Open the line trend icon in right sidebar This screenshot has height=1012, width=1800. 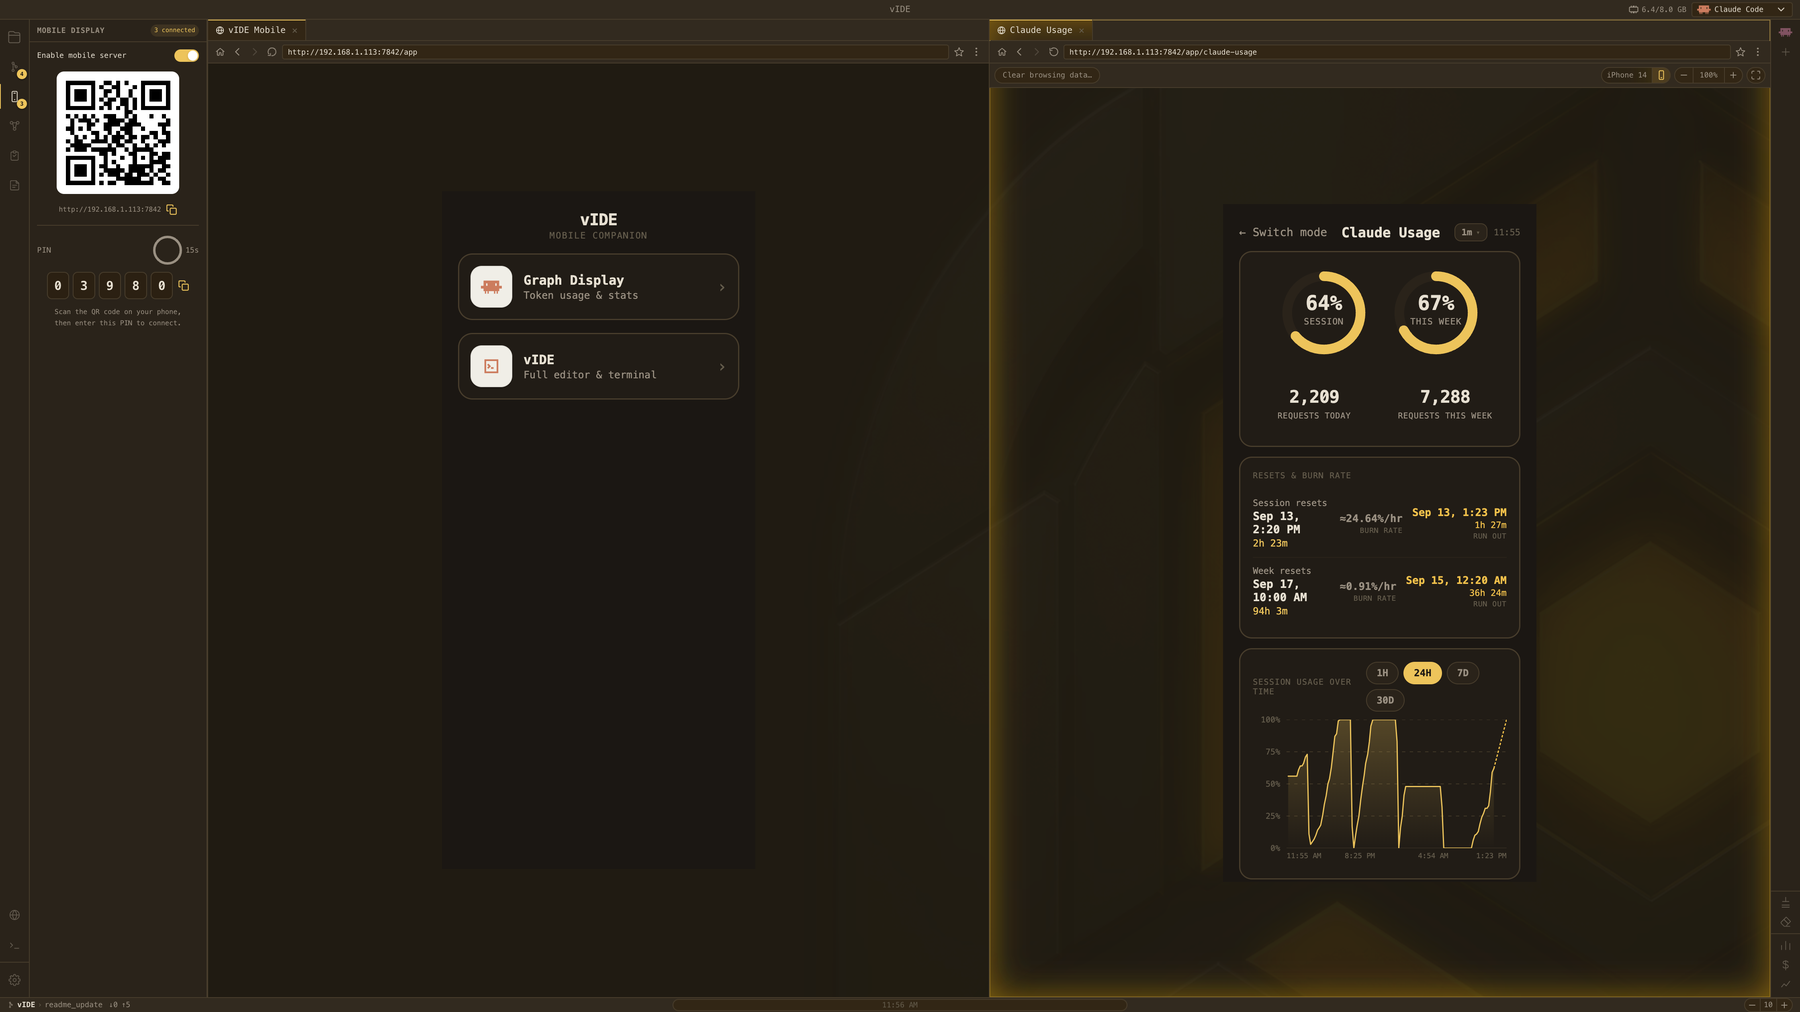click(x=1785, y=984)
